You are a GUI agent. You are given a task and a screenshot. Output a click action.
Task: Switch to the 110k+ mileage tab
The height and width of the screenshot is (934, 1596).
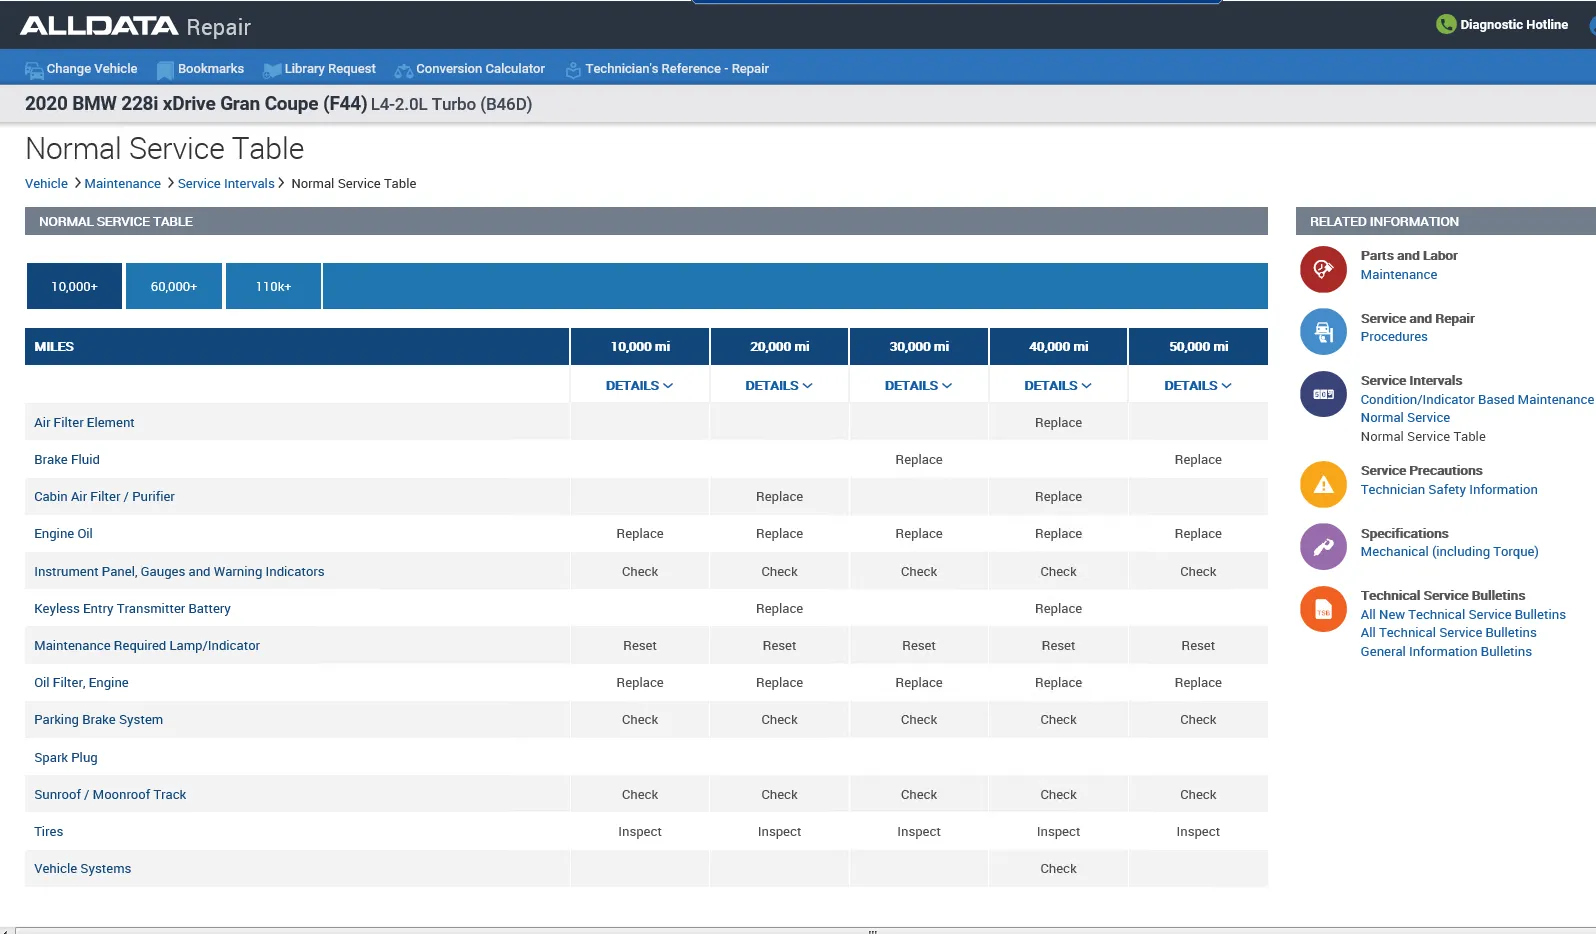click(x=273, y=286)
